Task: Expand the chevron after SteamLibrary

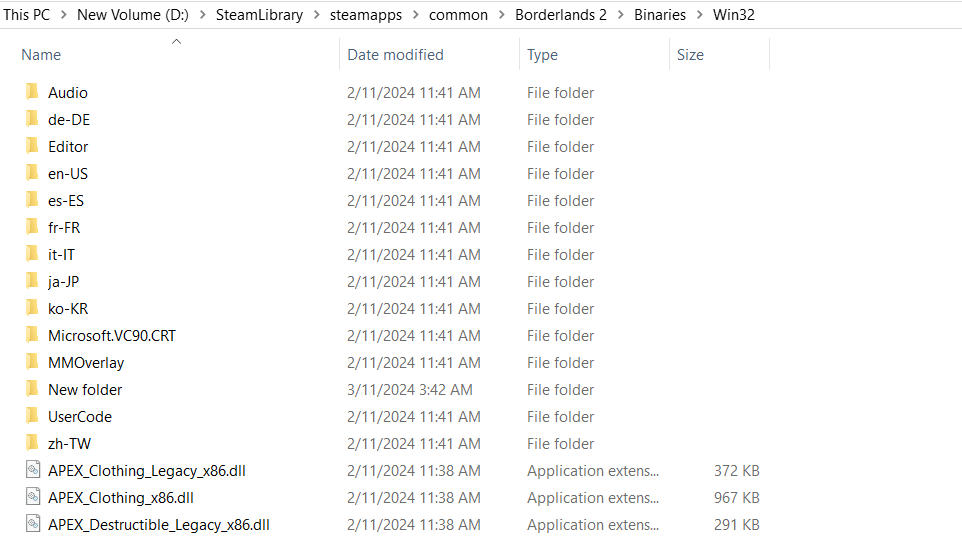Action: tap(317, 15)
